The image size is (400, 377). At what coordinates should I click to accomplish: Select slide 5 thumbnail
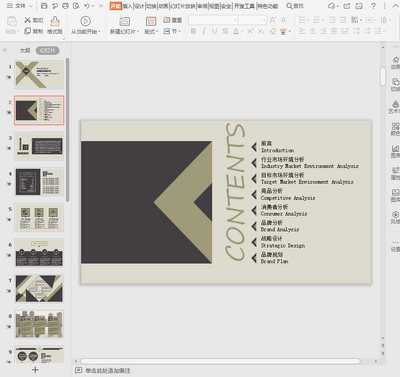39,217
